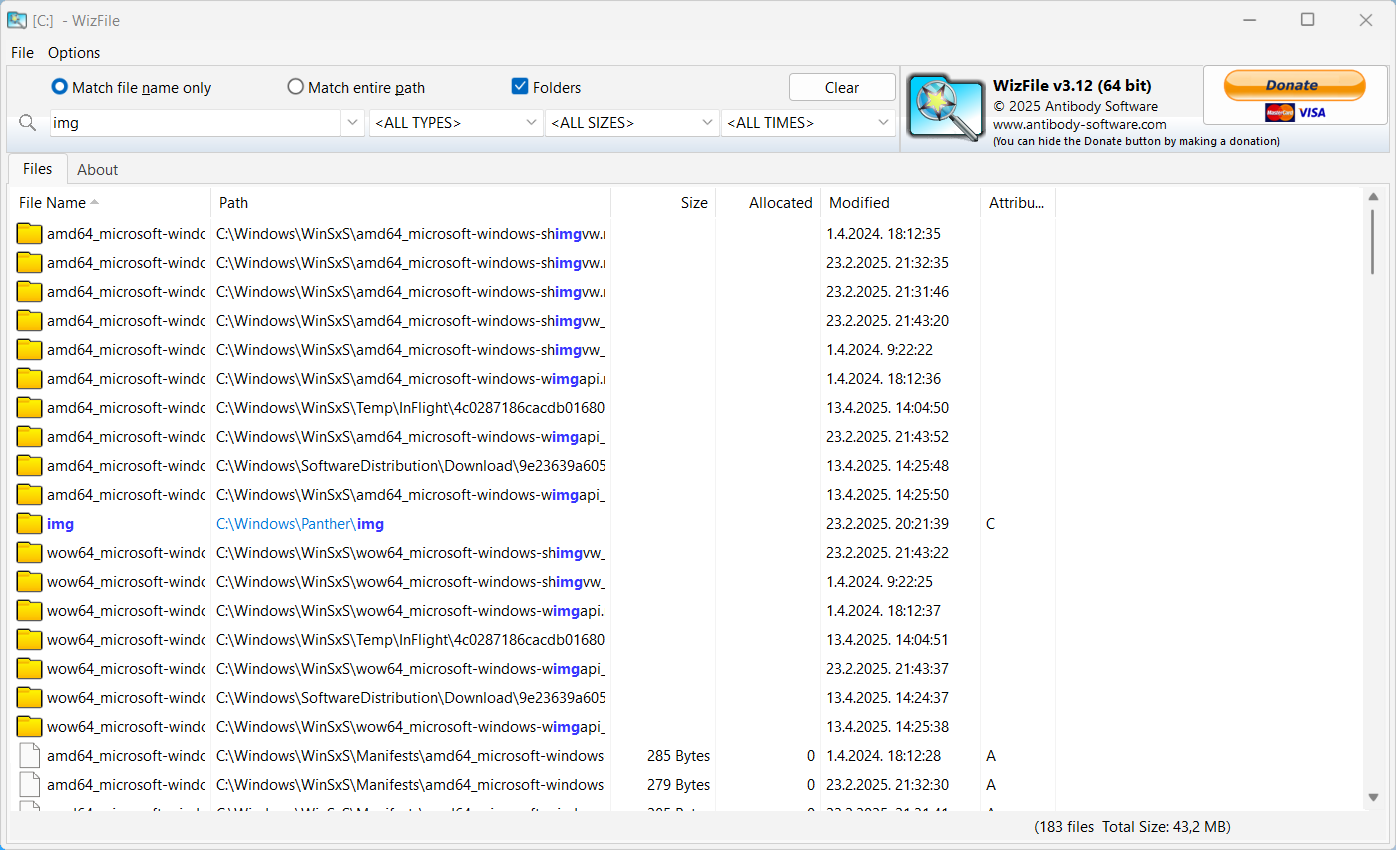Click folder icon for row modified 21:43:20
The width and height of the screenshot is (1396, 850).
(x=30, y=321)
